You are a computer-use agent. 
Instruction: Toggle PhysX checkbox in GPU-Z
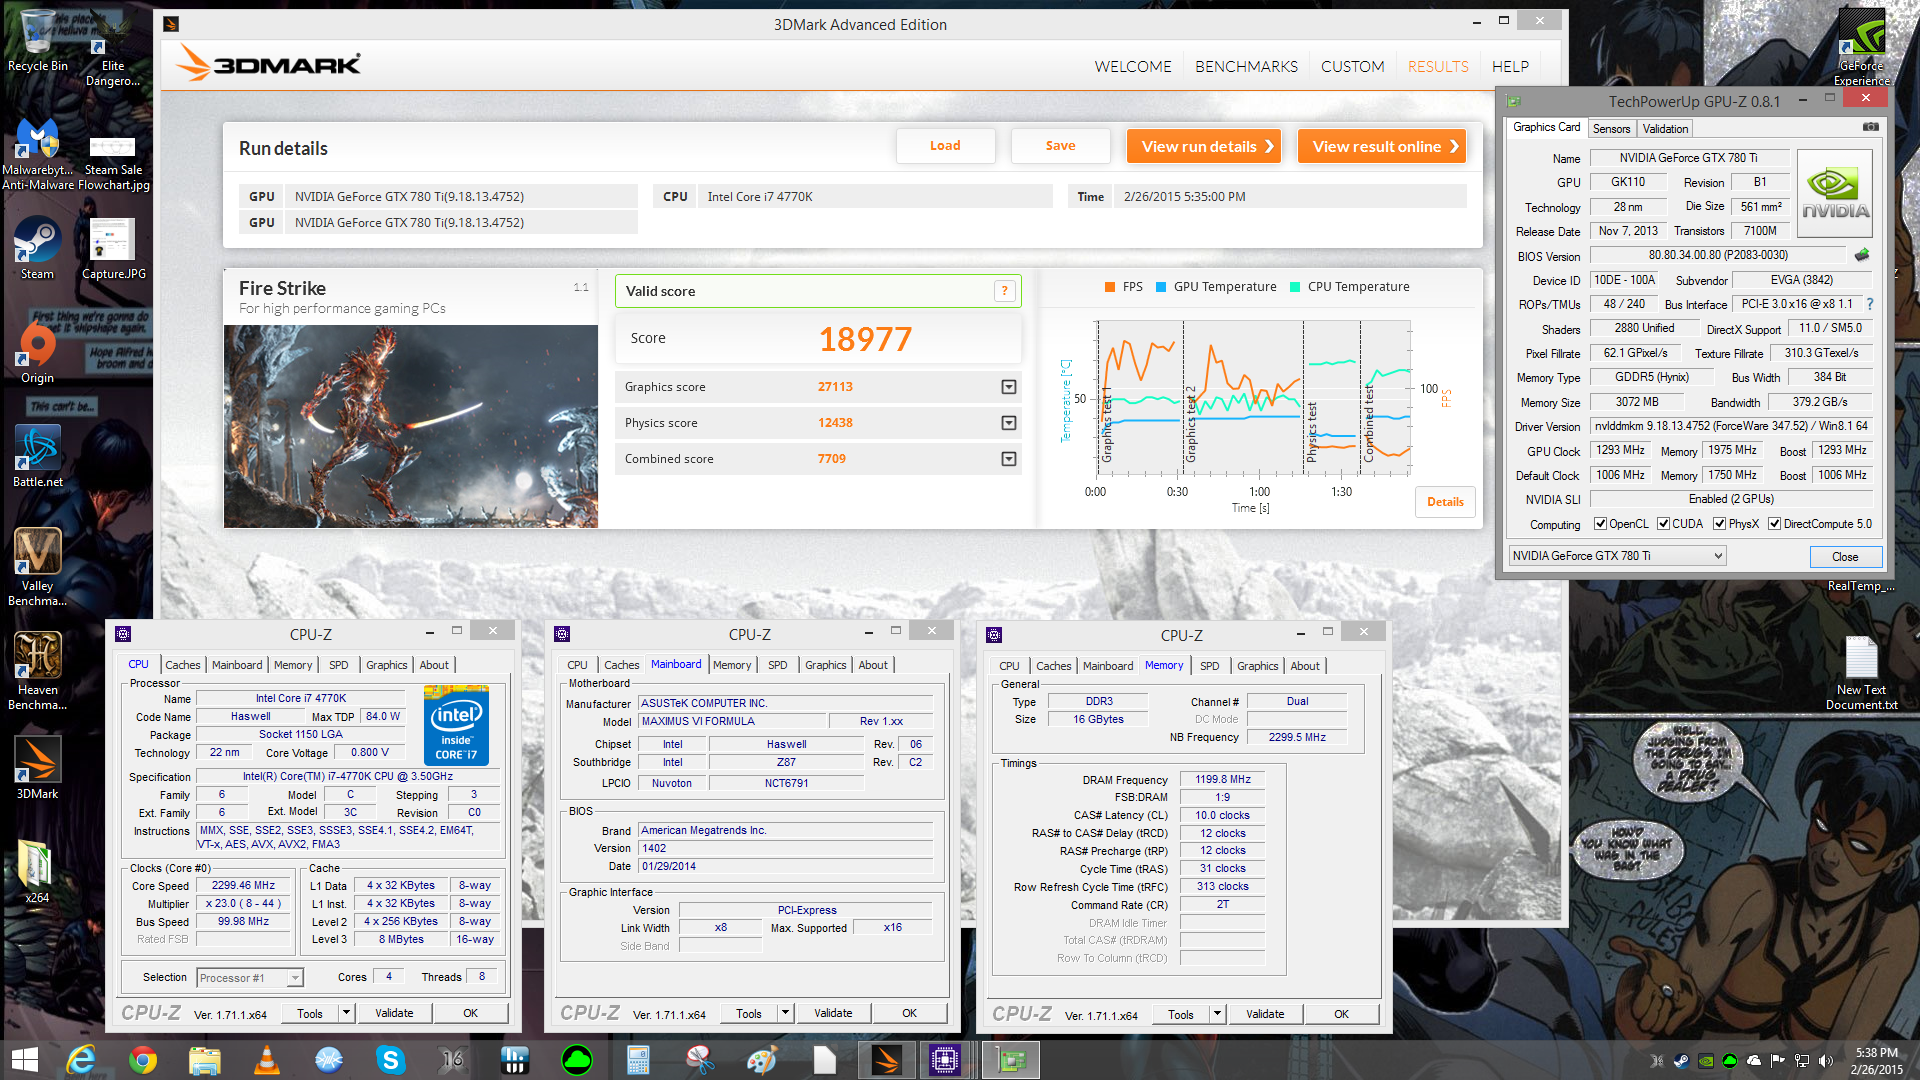point(1719,524)
